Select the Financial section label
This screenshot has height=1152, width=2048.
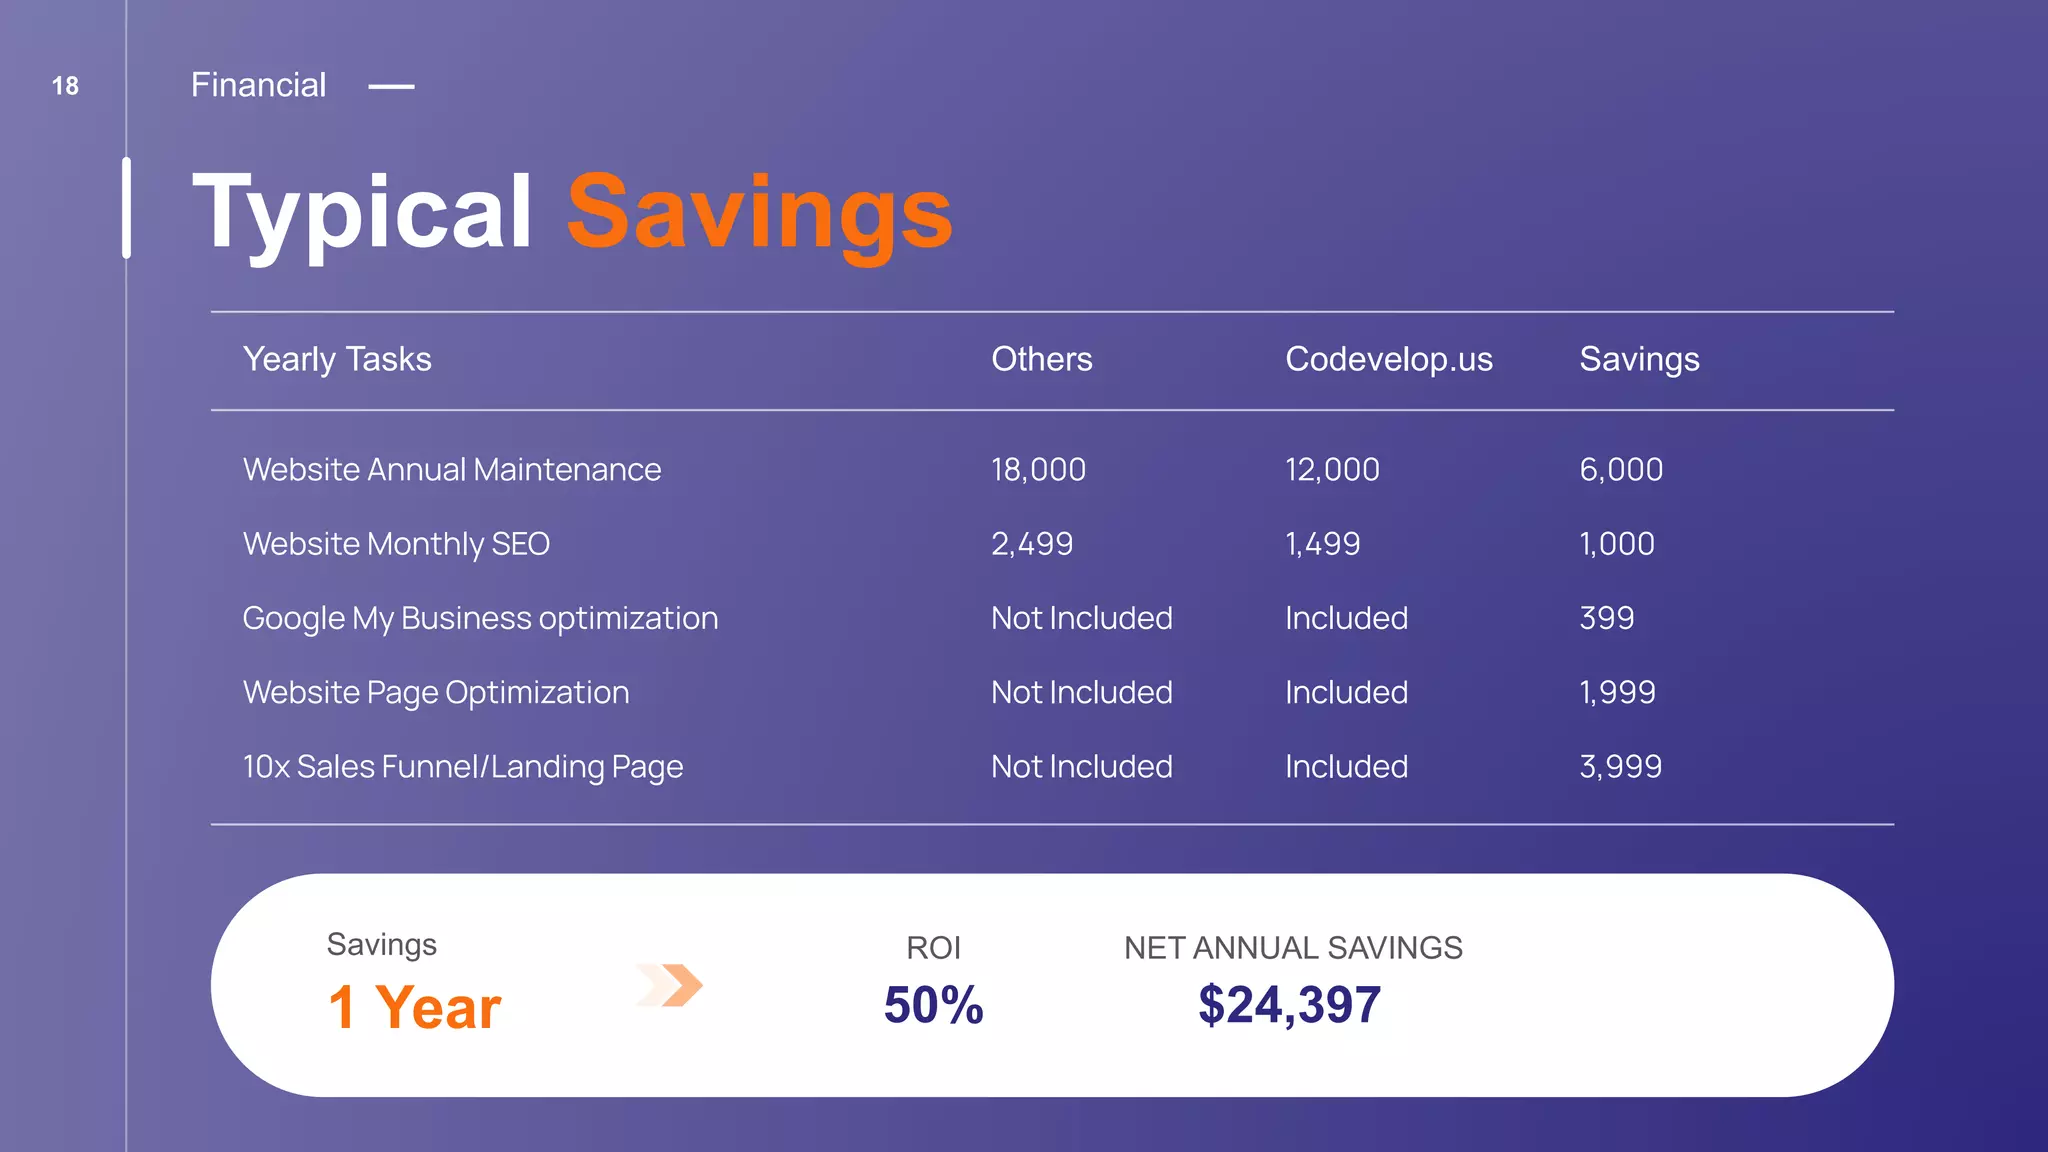point(258,85)
